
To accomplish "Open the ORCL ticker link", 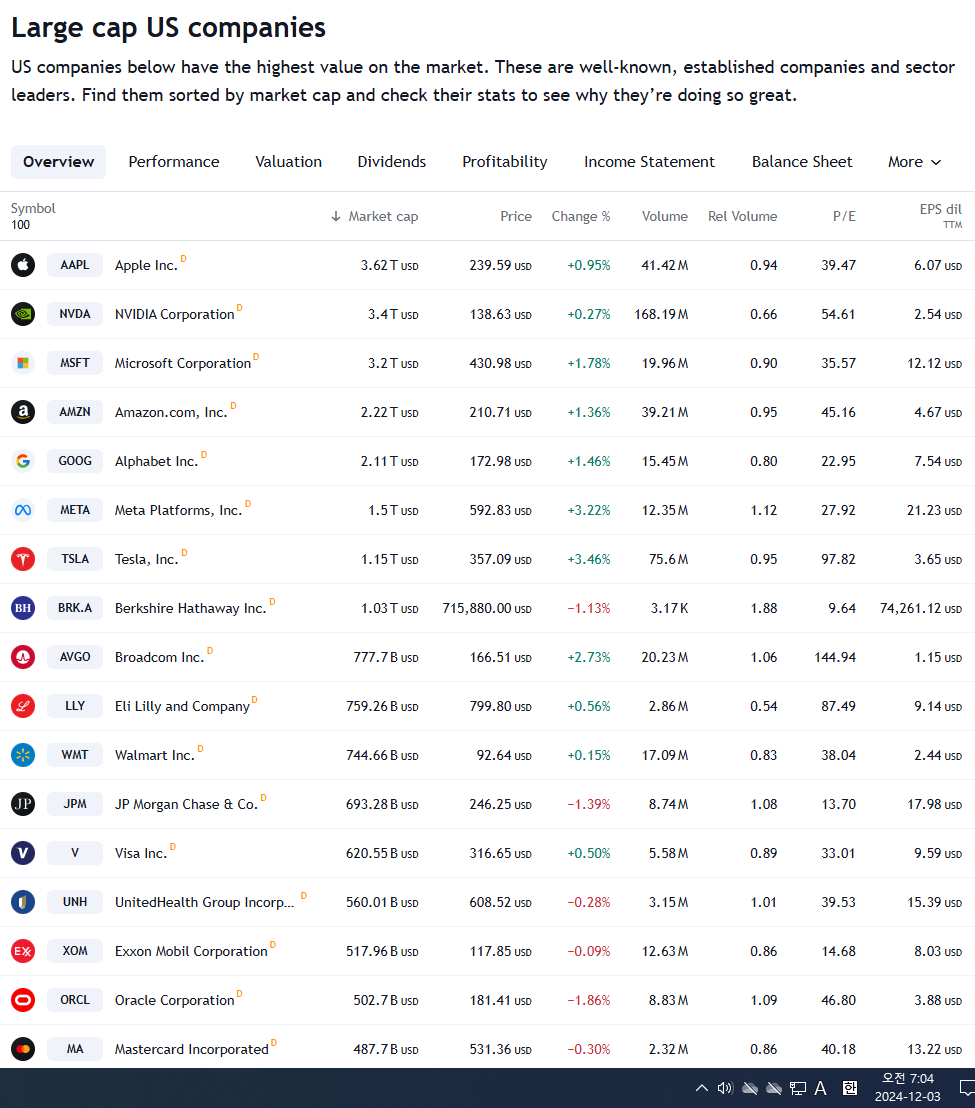I will (x=75, y=1000).
